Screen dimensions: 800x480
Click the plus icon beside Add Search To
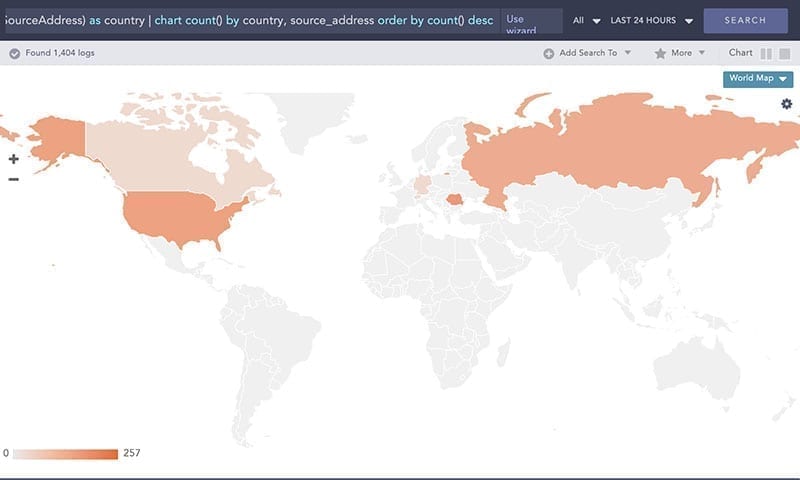(x=548, y=53)
